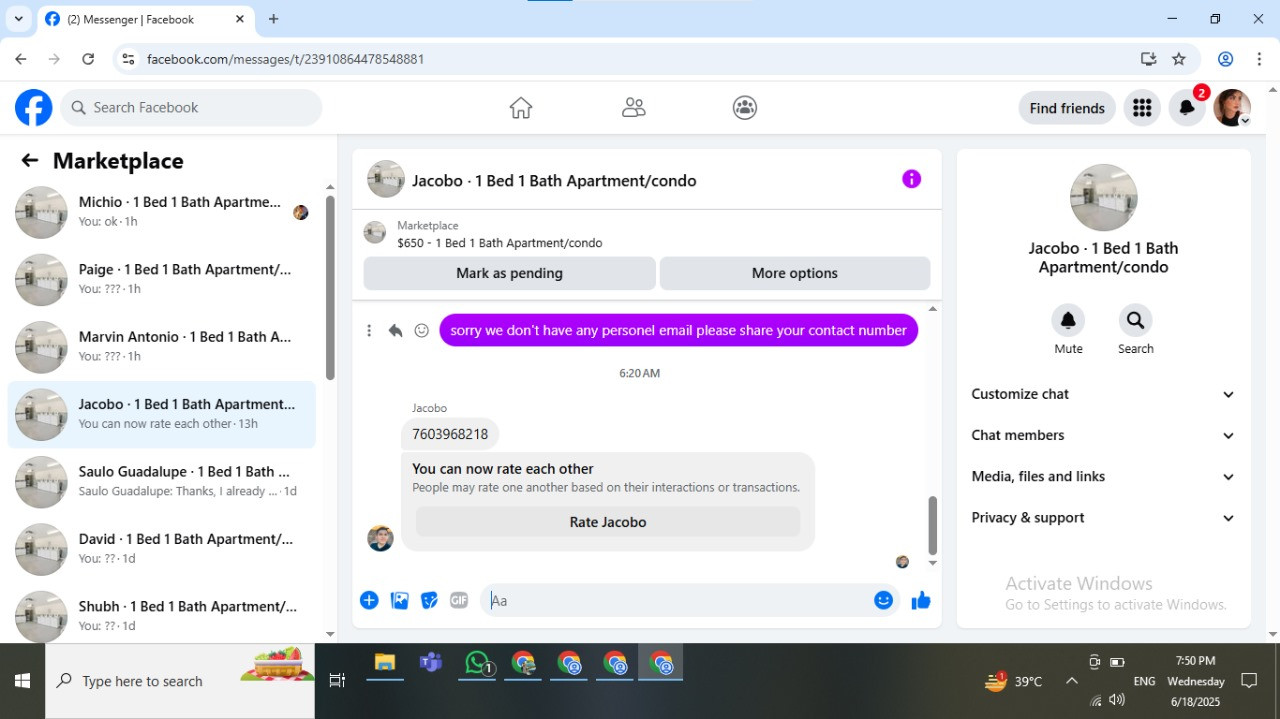Open a new browser tab
Image resolution: width=1280 pixels, height=719 pixels.
pos(274,19)
